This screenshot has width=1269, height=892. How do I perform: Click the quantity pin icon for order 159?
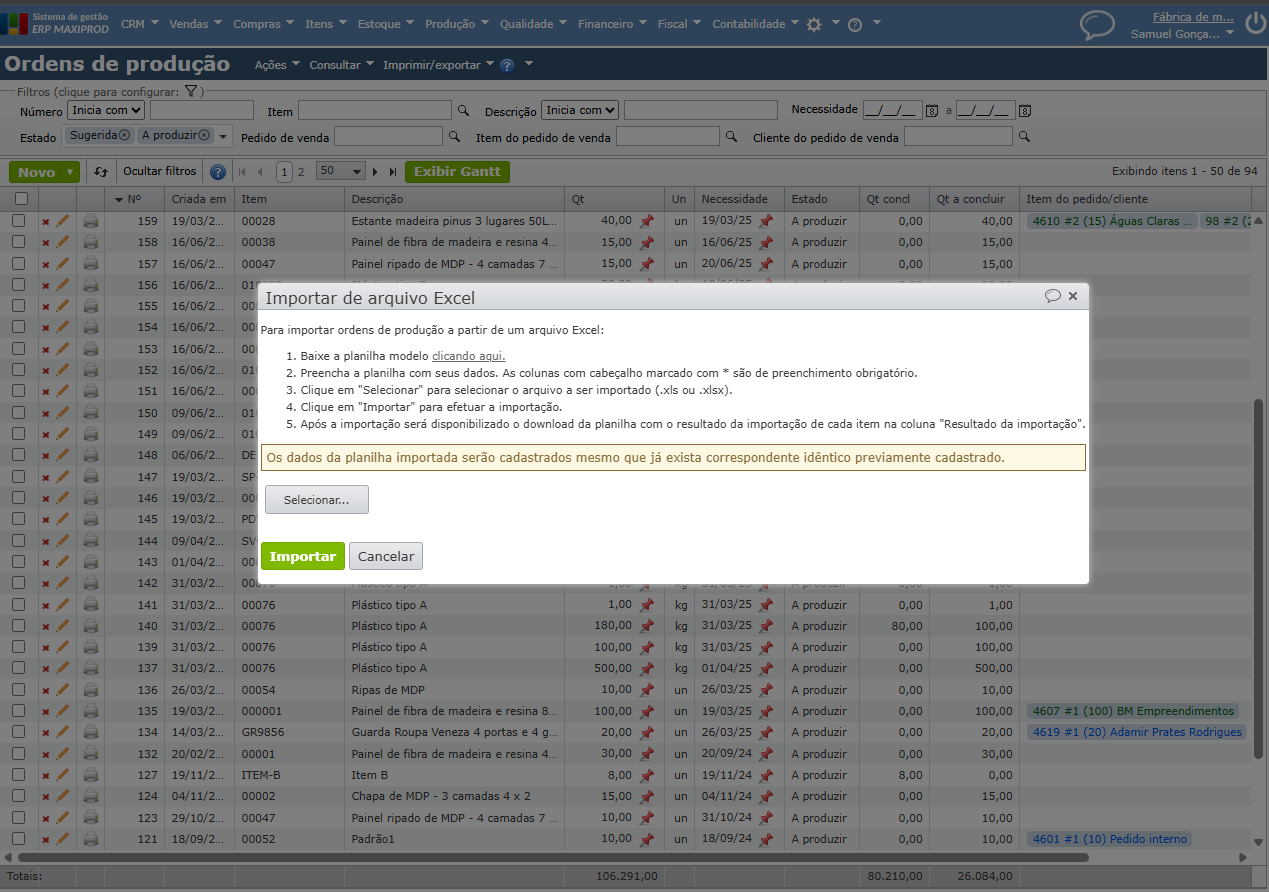click(647, 221)
